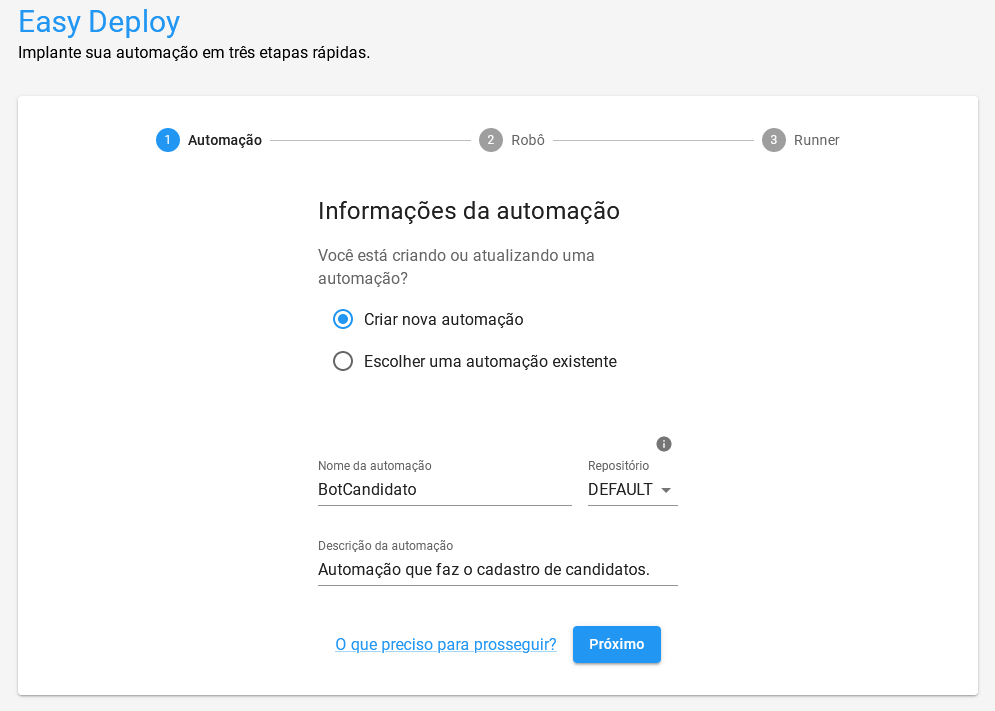The width and height of the screenshot is (995, 711).
Task: Select Escolher uma automação existente radio button
Action: [x=343, y=361]
